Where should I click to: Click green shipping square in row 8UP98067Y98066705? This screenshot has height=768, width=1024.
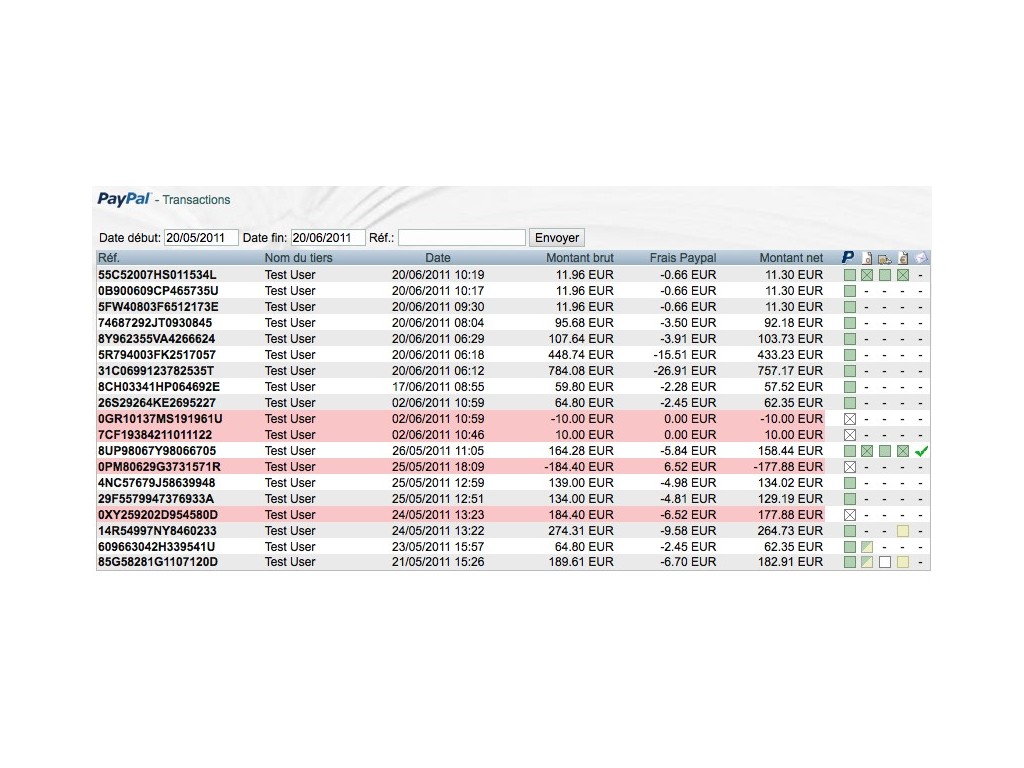click(x=885, y=451)
